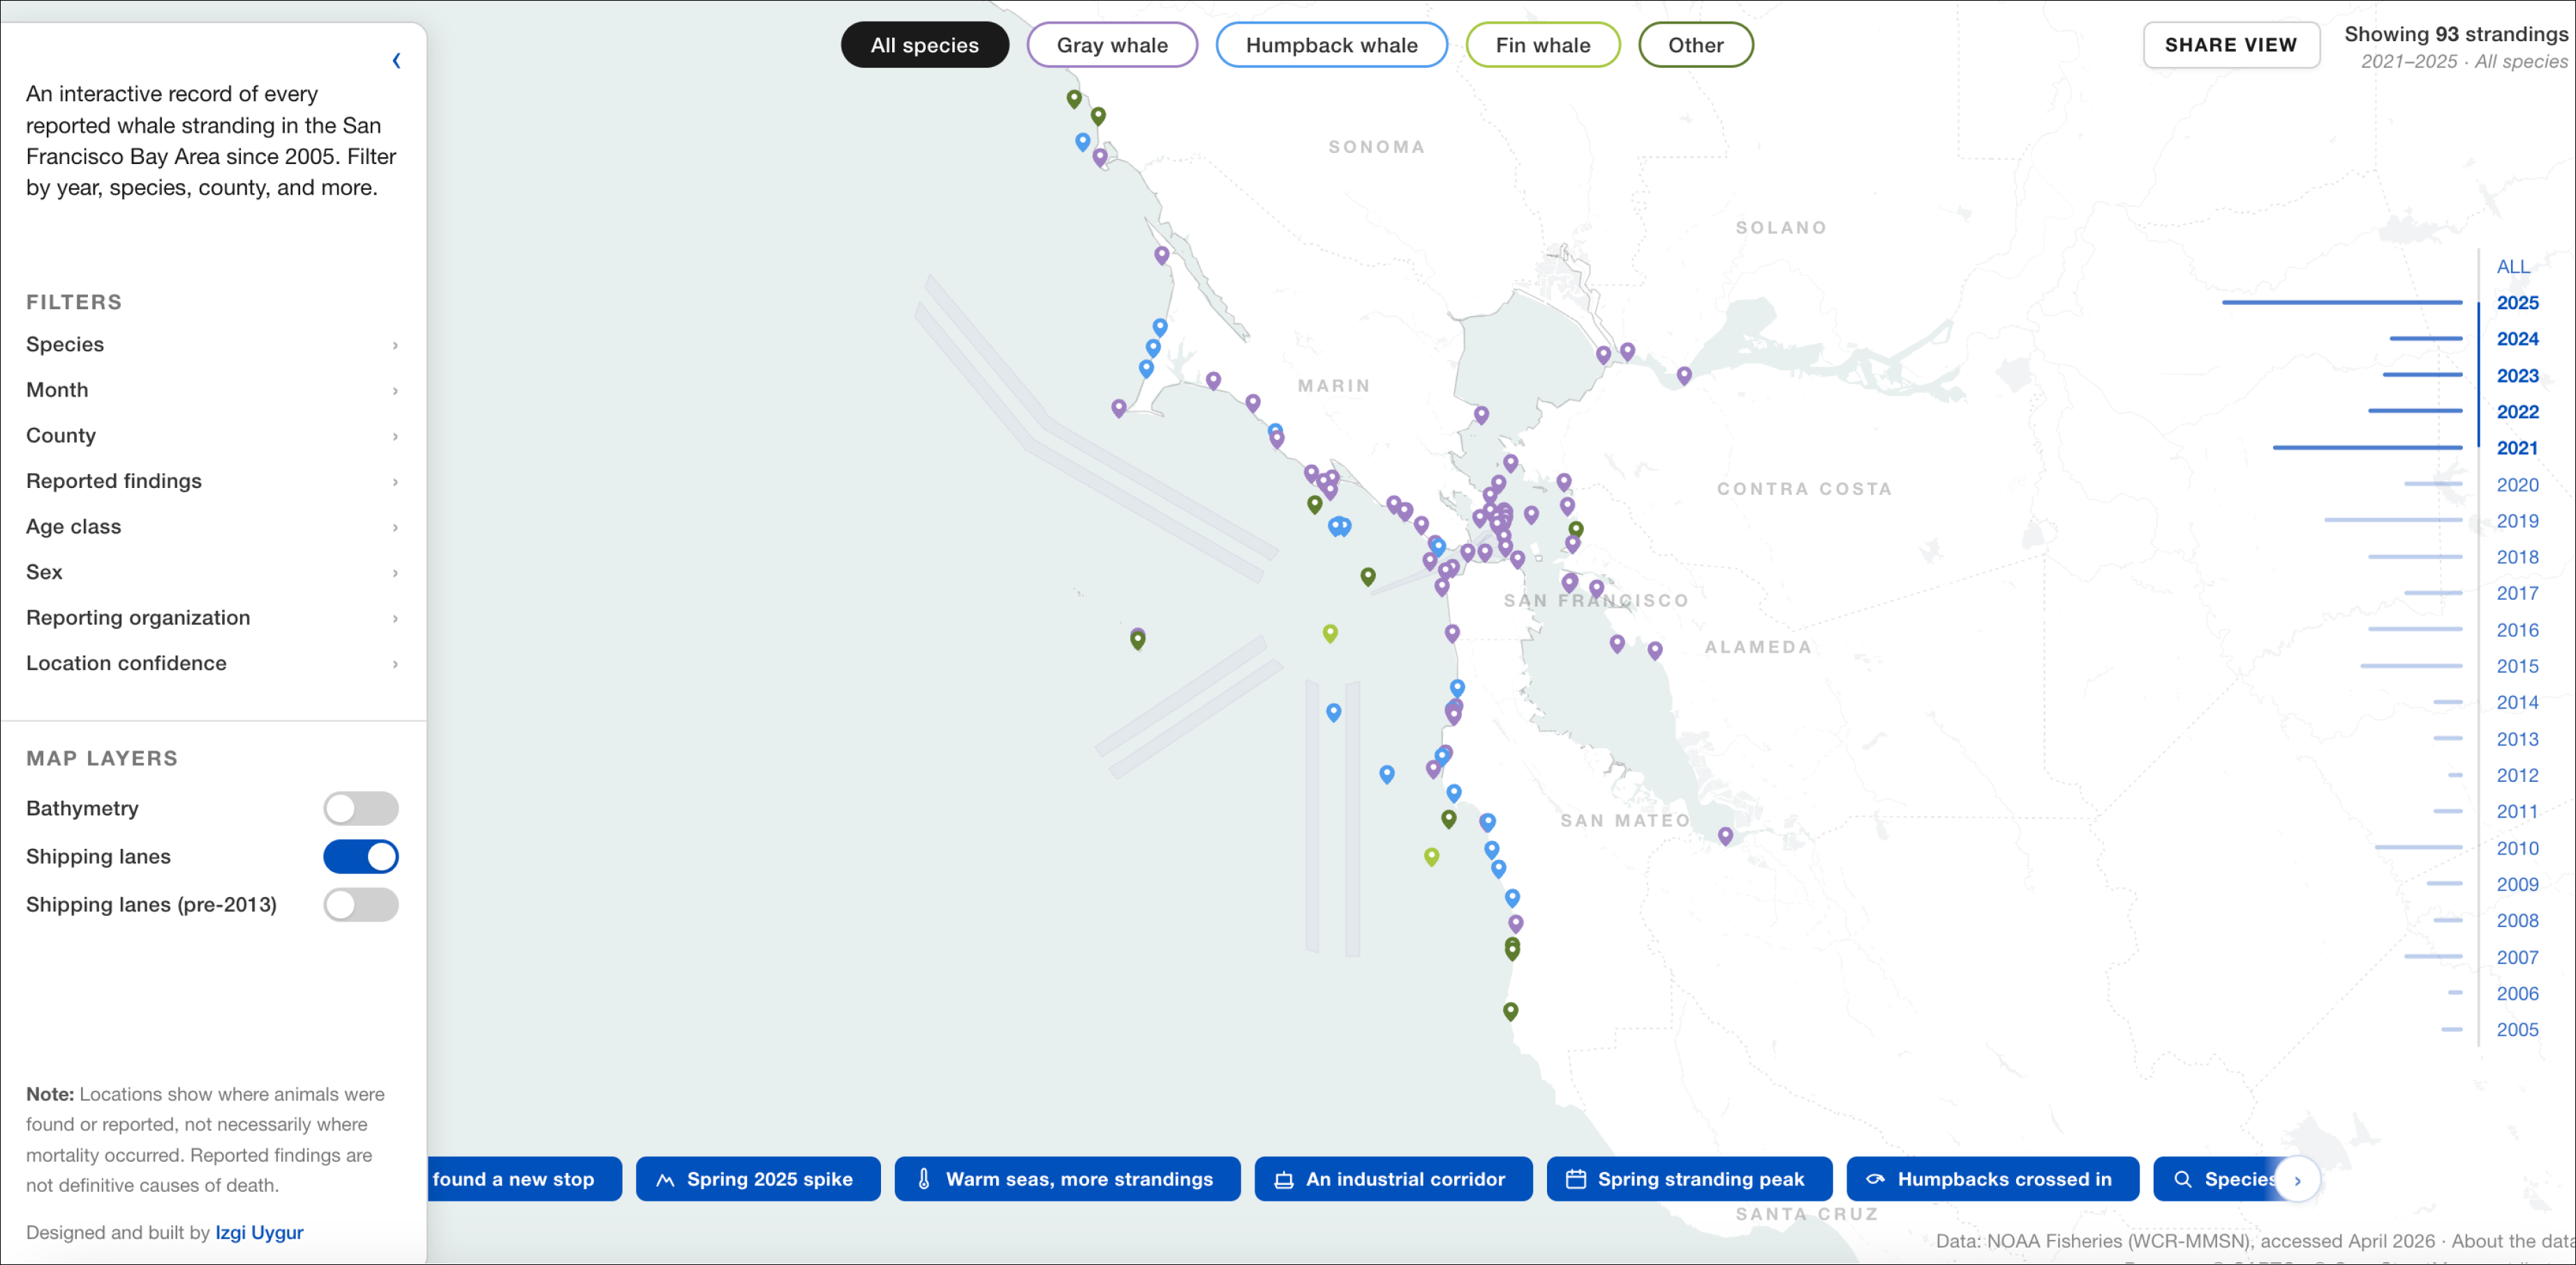Select blue marker below Sonoma coast pins
The height and width of the screenshot is (1265, 2576).
[x=1082, y=142]
